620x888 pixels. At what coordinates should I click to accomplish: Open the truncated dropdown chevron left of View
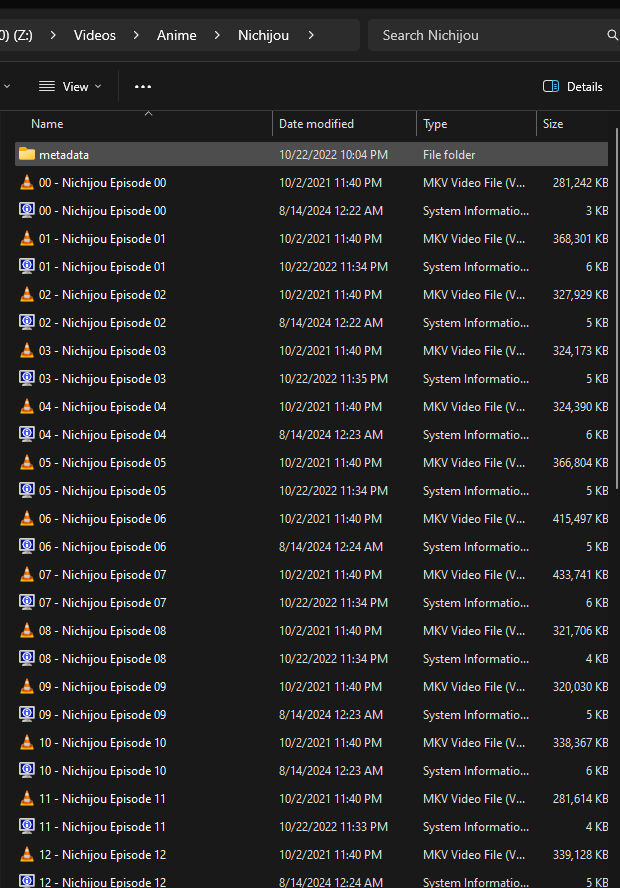(x=7, y=87)
